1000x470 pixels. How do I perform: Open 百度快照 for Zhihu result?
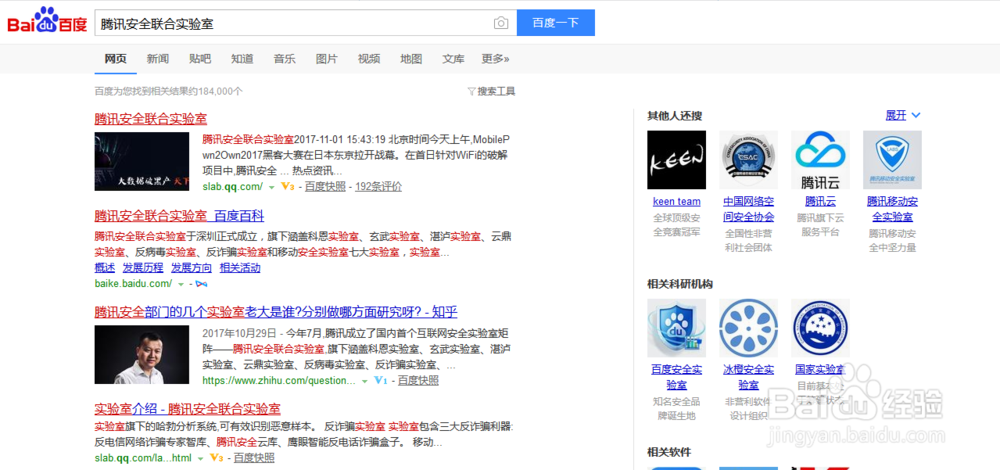point(418,381)
